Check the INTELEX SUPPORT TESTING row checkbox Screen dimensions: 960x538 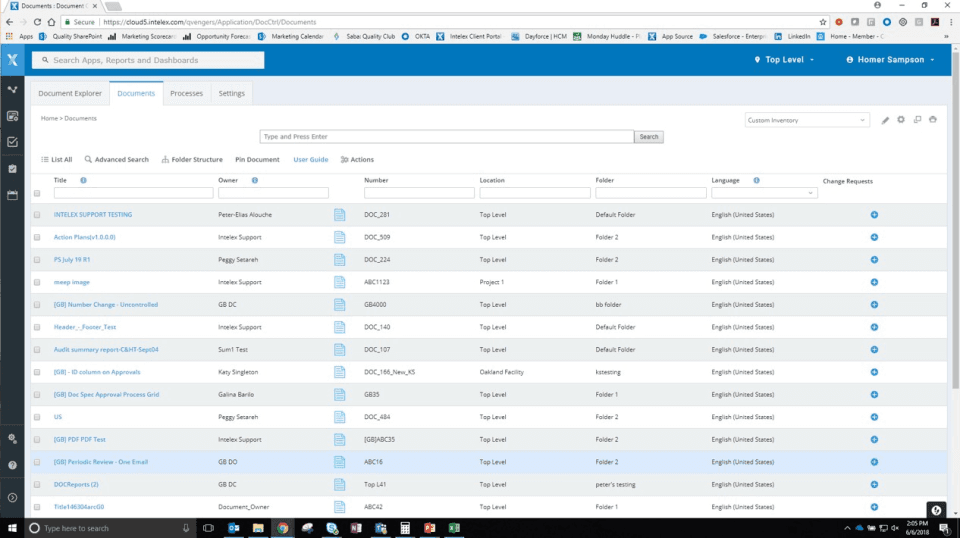click(37, 215)
